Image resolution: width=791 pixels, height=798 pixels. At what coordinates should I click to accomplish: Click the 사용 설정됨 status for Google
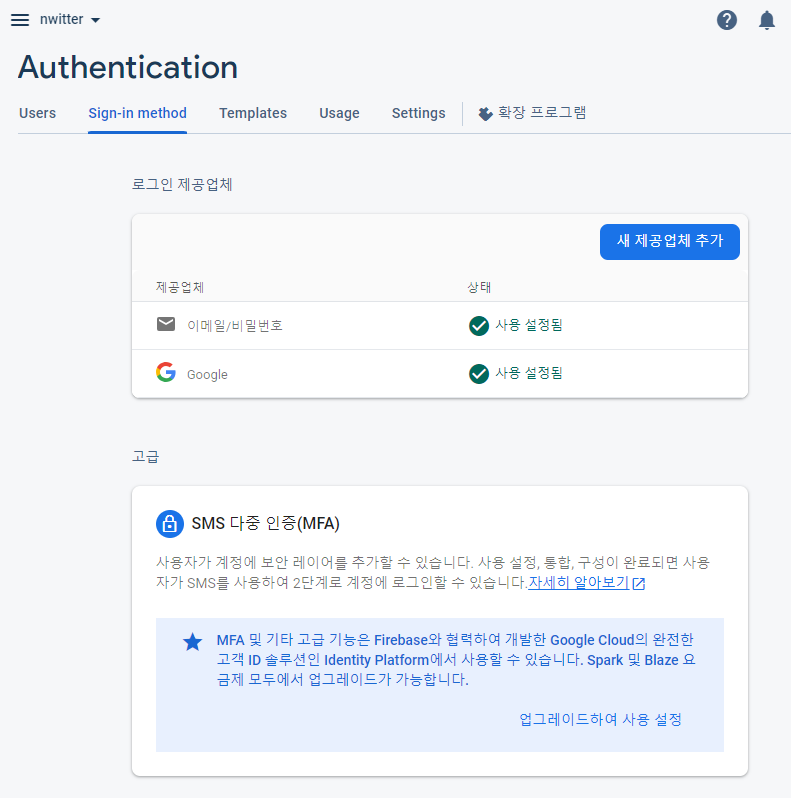pyautogui.click(x=529, y=373)
